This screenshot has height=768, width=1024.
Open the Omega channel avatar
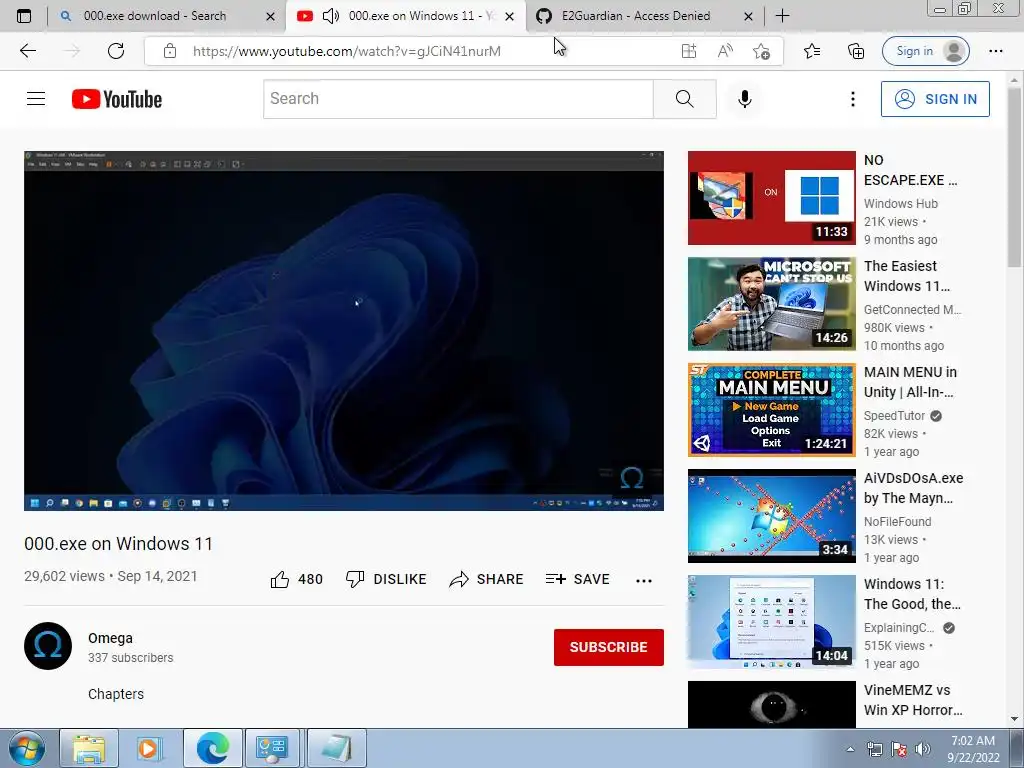click(x=48, y=646)
